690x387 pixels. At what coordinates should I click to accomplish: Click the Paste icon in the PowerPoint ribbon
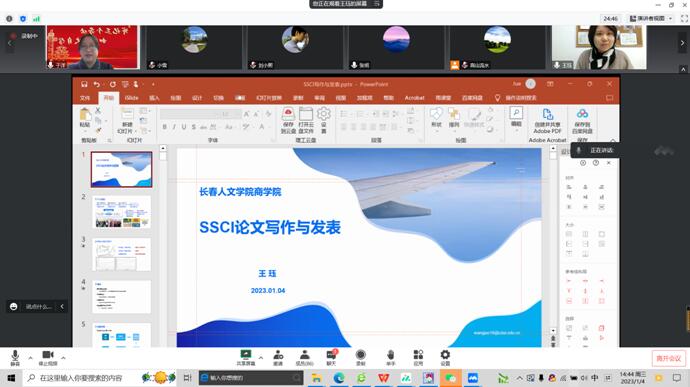85,118
